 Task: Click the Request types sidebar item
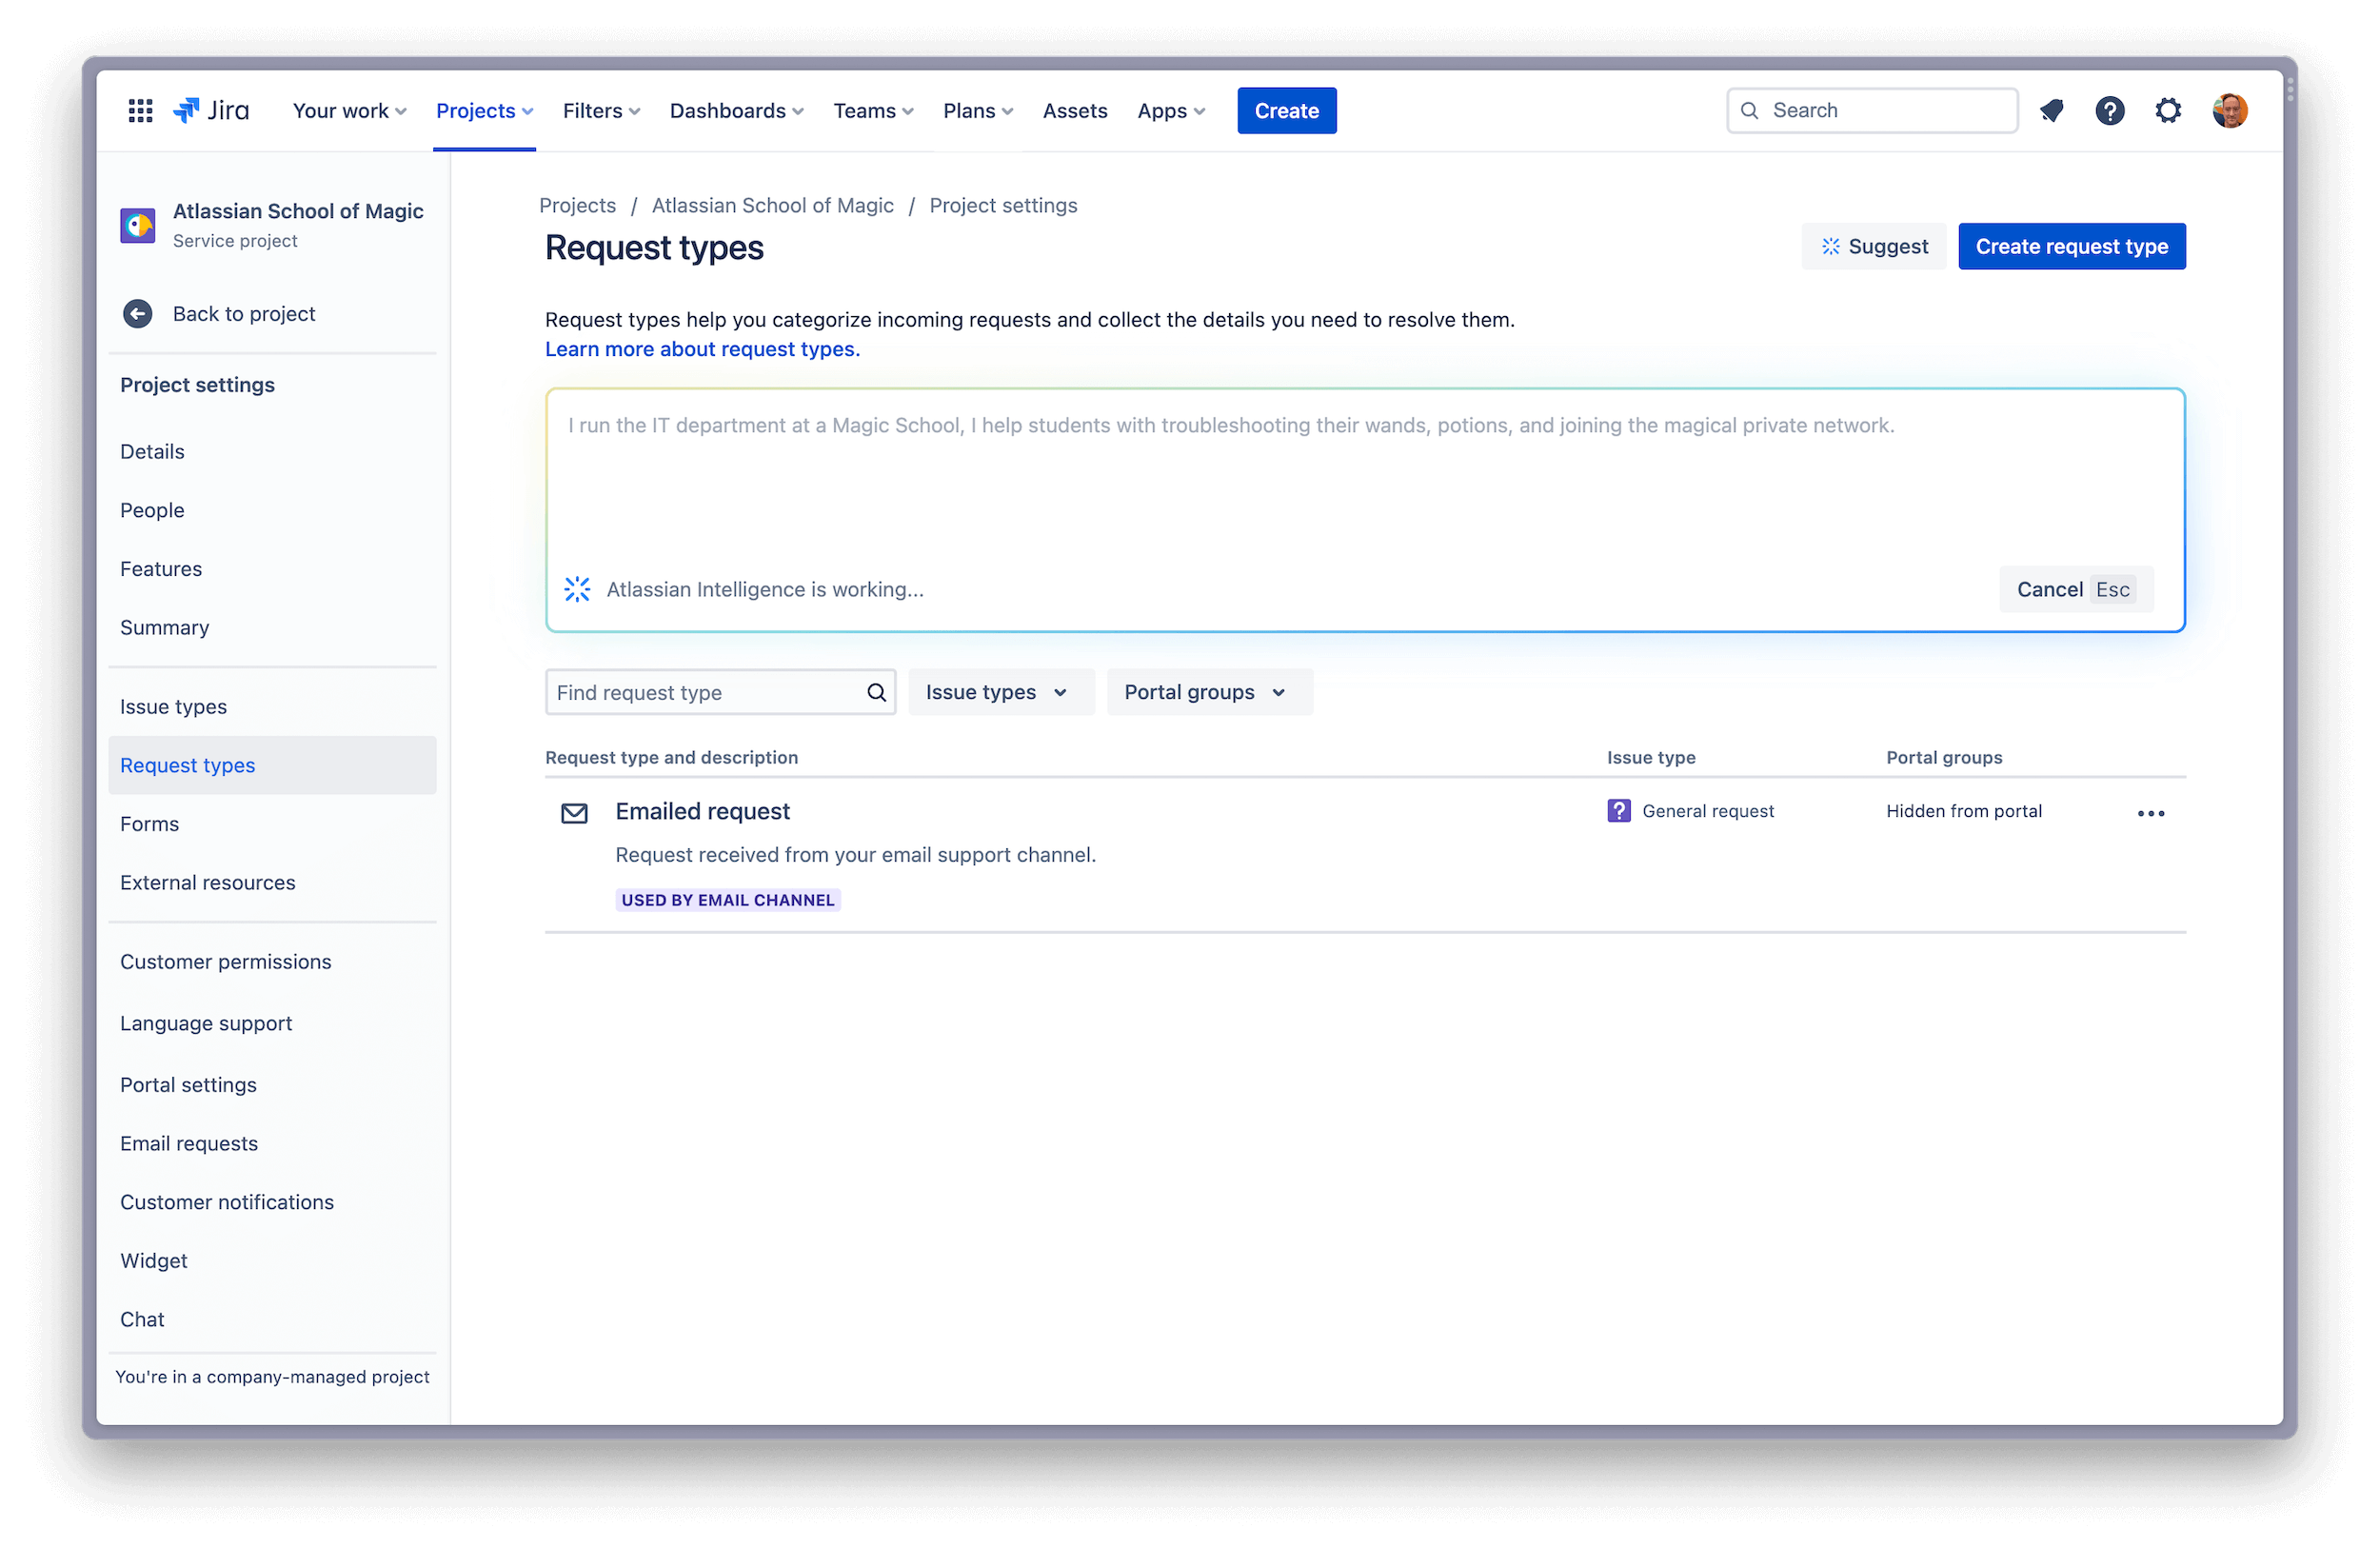point(186,764)
